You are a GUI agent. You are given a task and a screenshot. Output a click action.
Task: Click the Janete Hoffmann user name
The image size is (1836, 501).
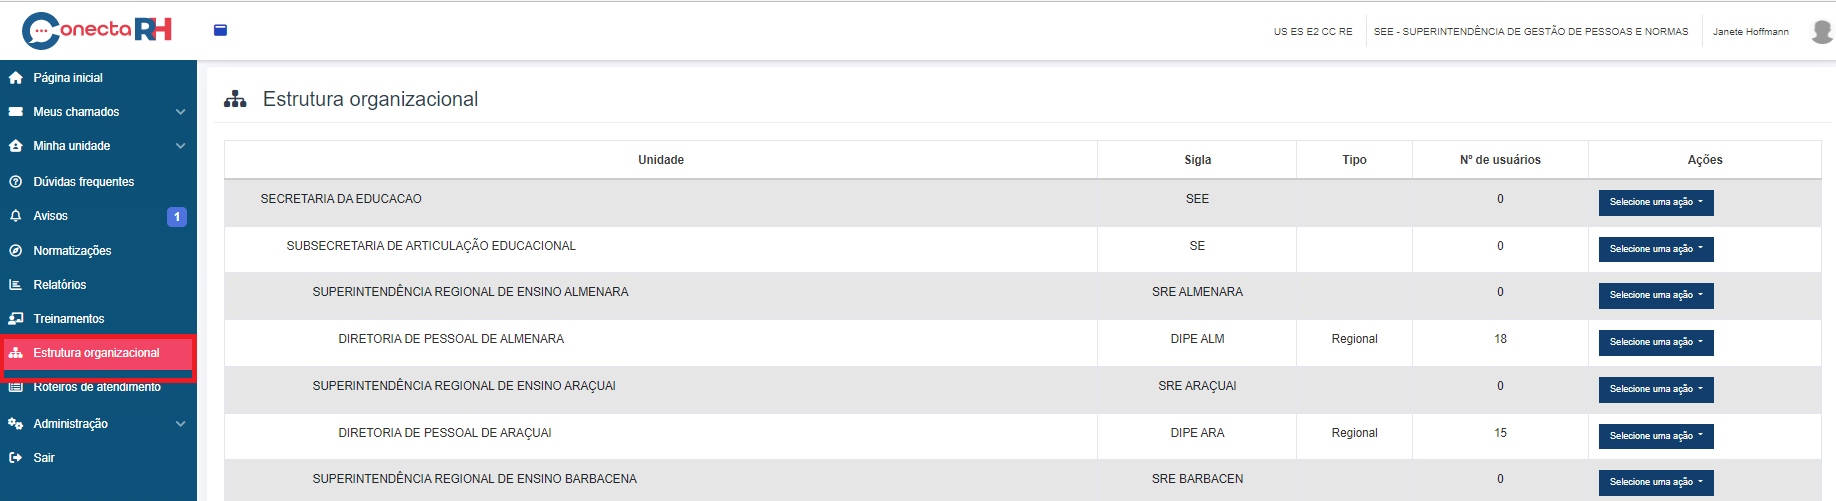[x=1750, y=32]
